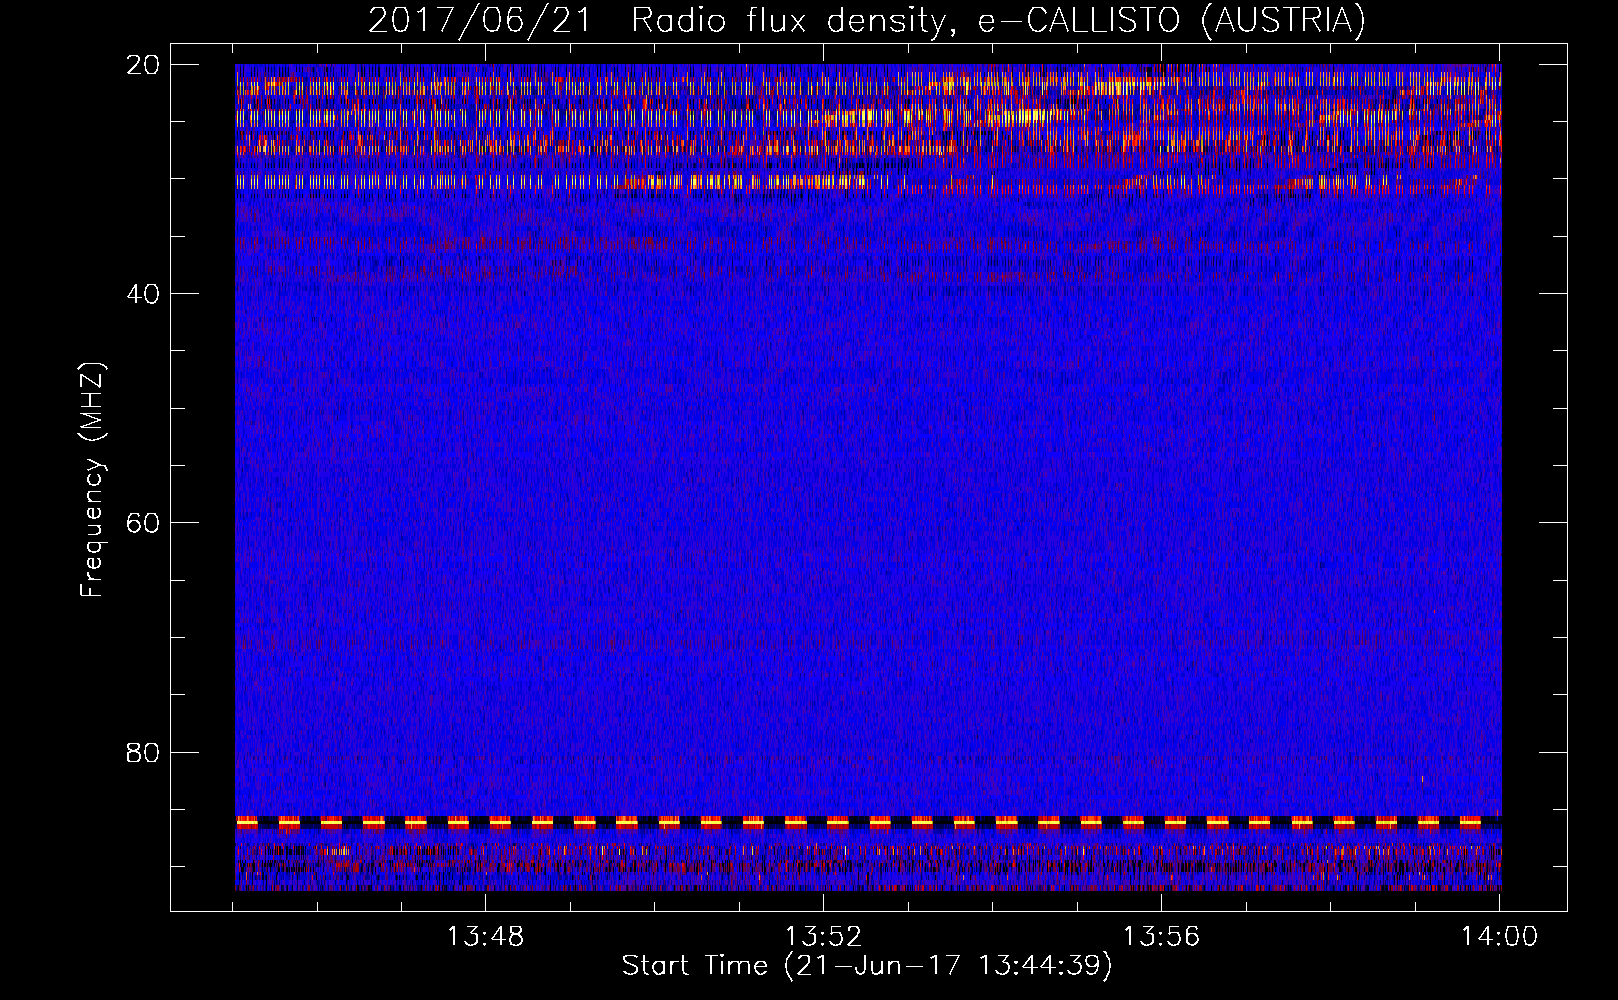
Task: Click the '13:52' time tick label
Action: pos(823,937)
